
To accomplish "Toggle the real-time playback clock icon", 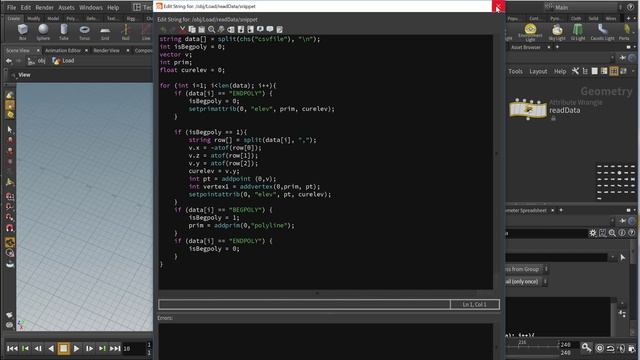I will pos(599,348).
